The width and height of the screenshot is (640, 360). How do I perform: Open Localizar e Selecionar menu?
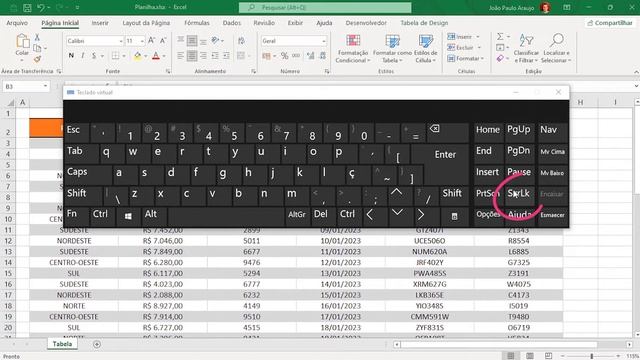(x=556, y=49)
